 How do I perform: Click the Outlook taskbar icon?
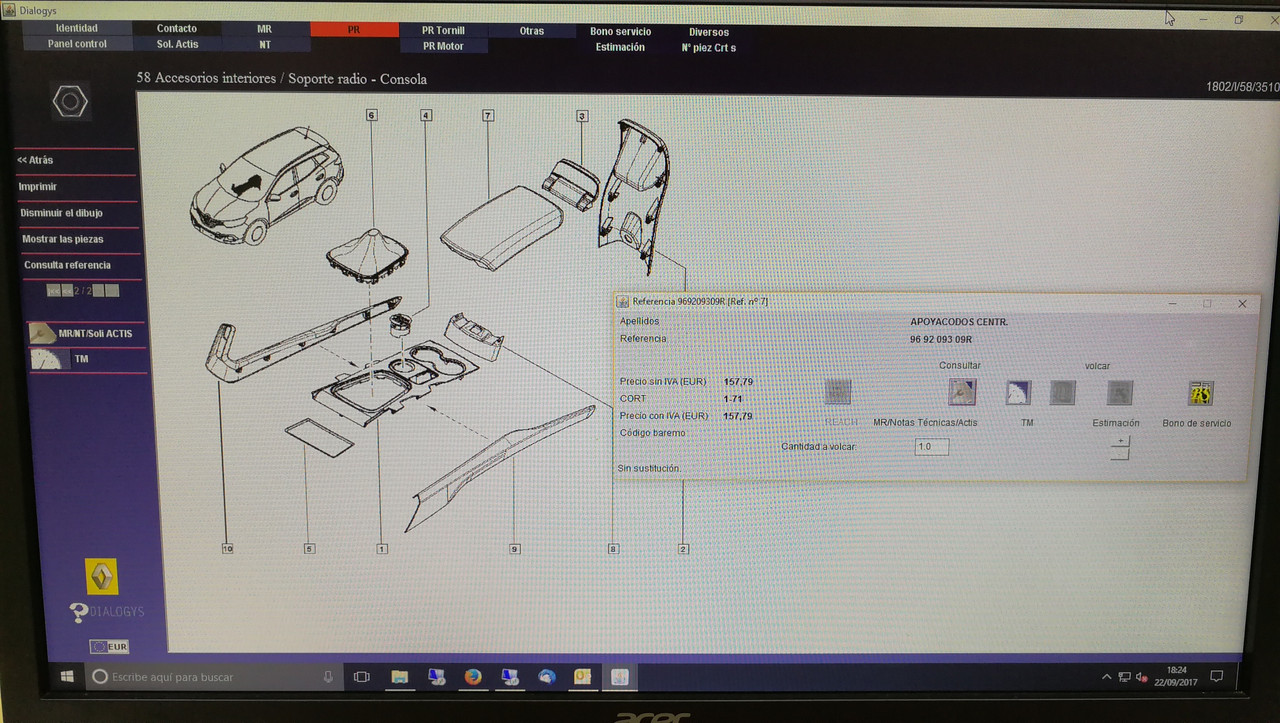(x=583, y=677)
